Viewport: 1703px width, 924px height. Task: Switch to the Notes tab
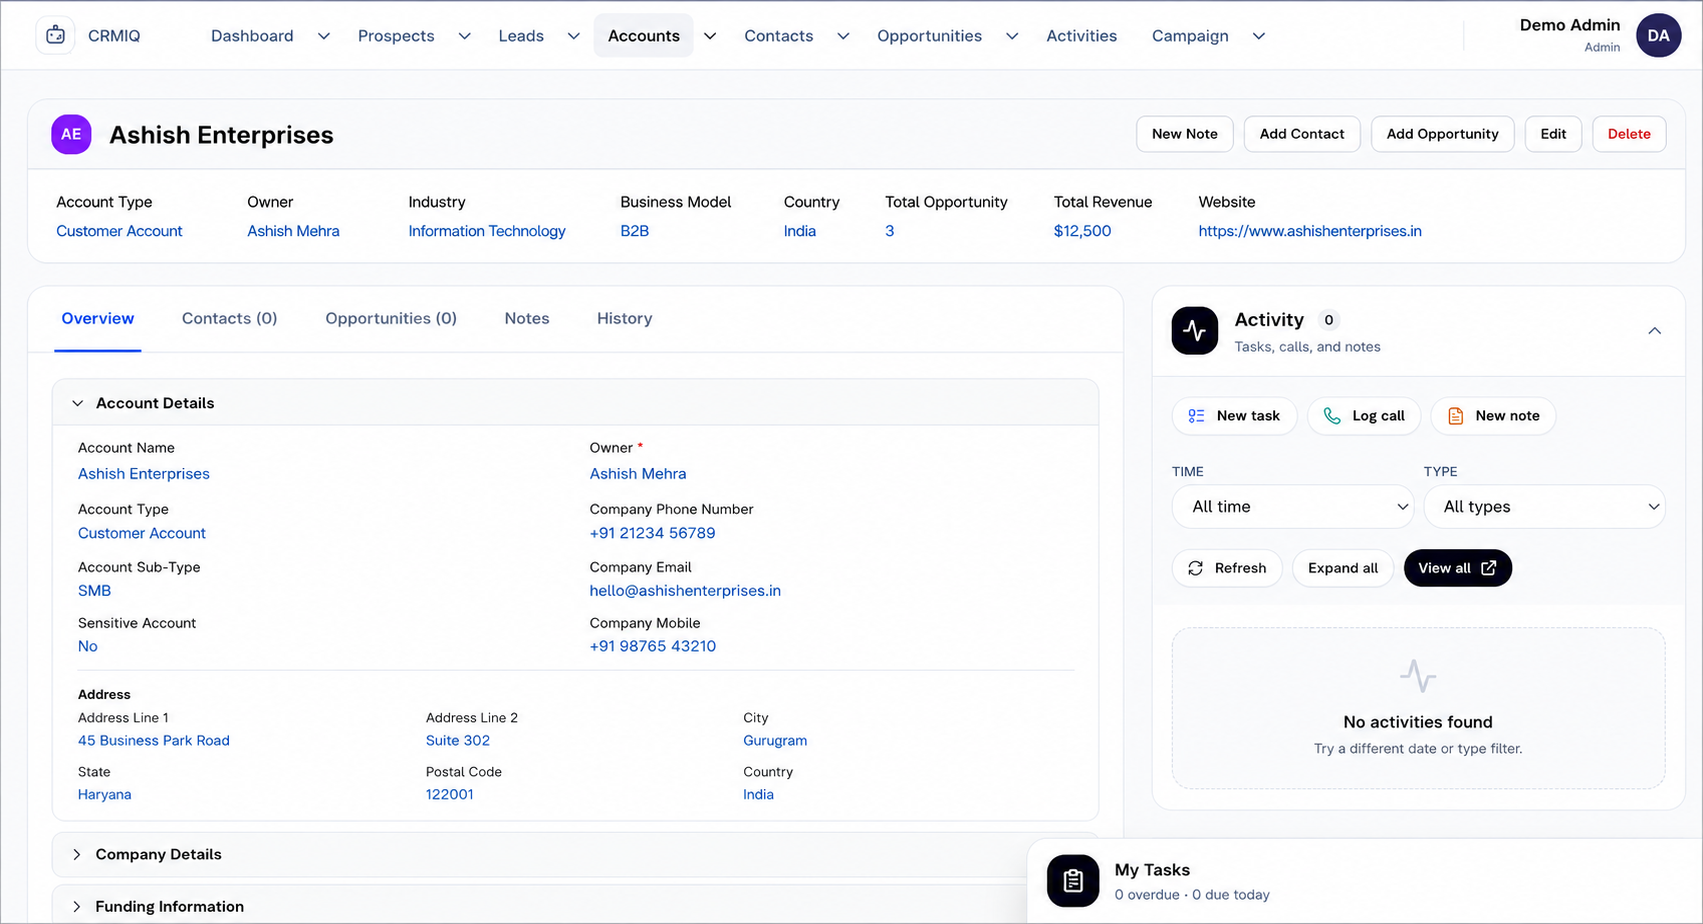(527, 318)
